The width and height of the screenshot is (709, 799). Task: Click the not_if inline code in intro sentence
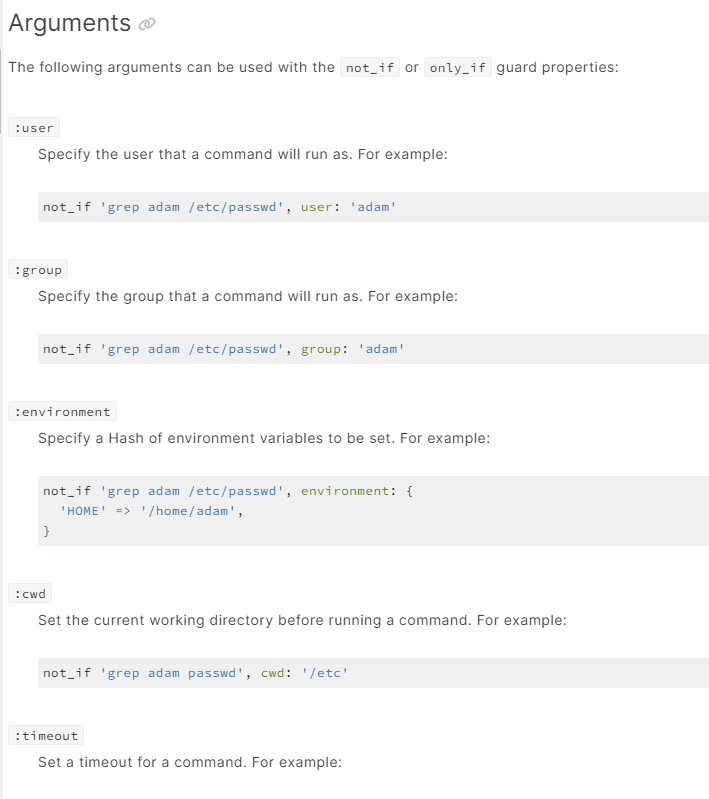(370, 68)
